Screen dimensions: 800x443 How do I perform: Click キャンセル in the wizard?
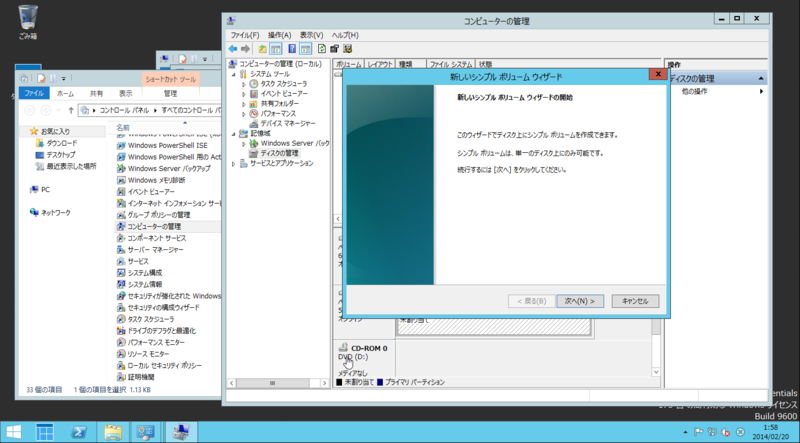[x=635, y=301]
